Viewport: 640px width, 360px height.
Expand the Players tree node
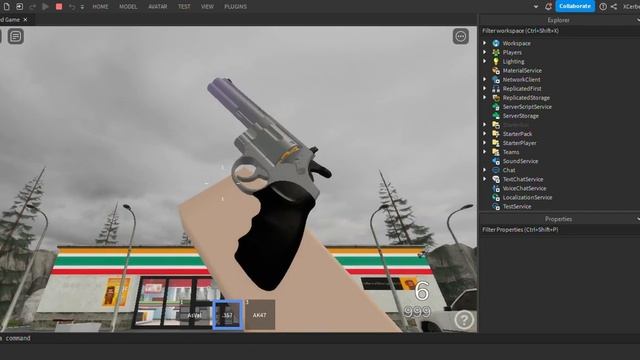tap(484, 52)
